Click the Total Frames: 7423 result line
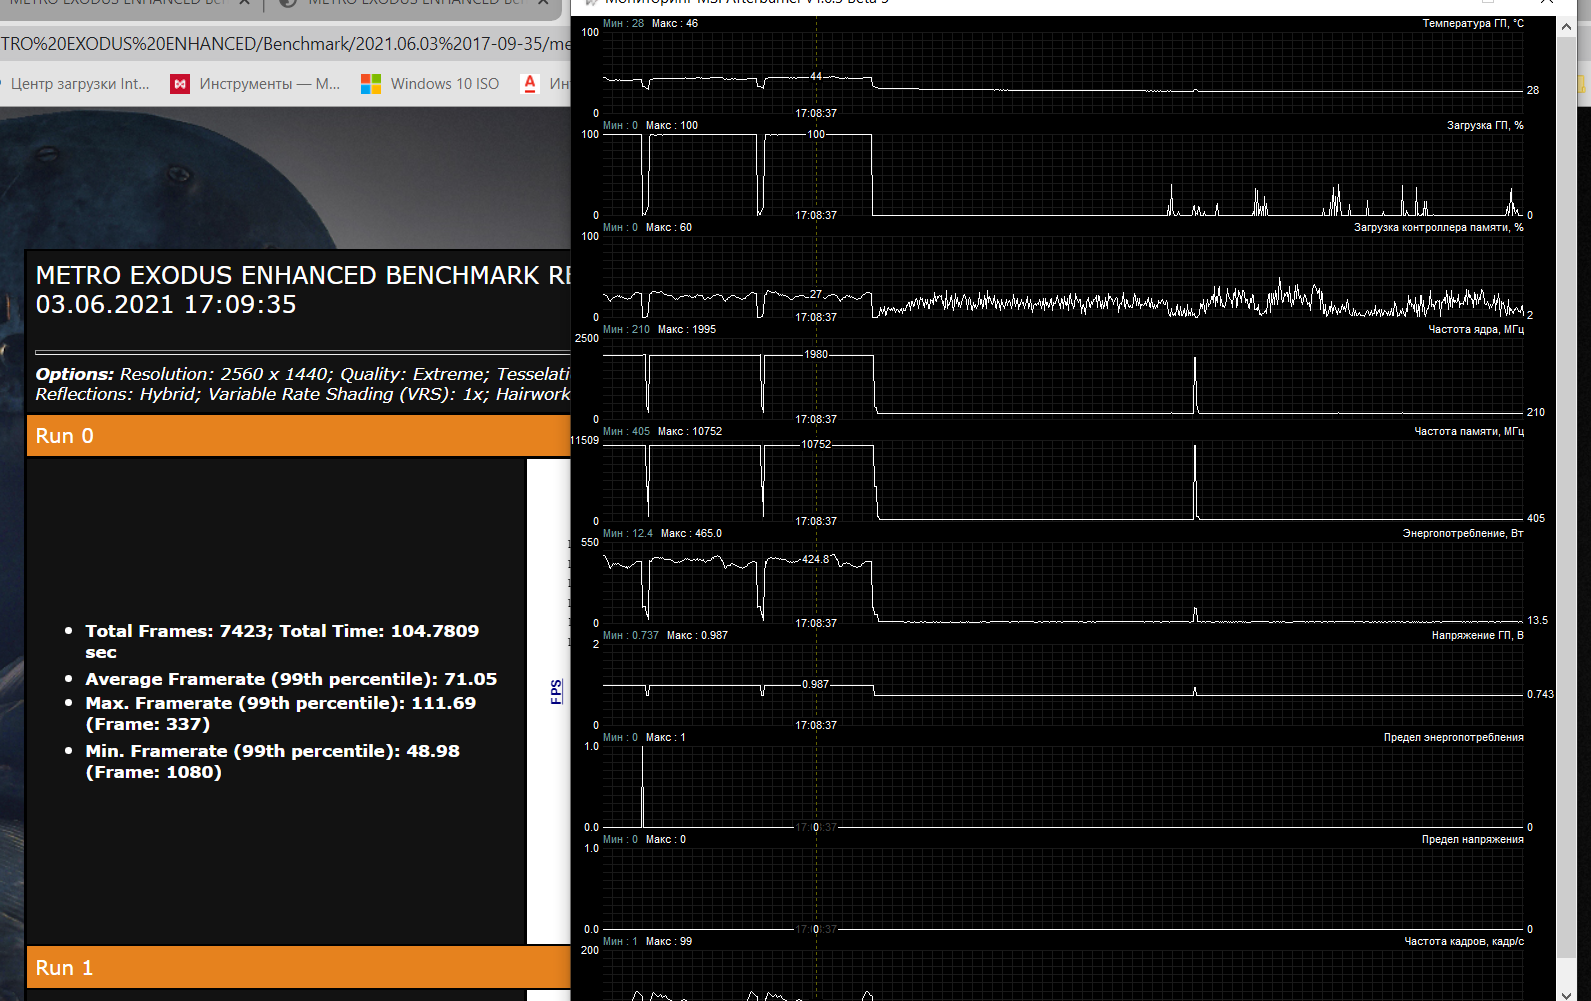The width and height of the screenshot is (1591, 1001). [x=282, y=641]
